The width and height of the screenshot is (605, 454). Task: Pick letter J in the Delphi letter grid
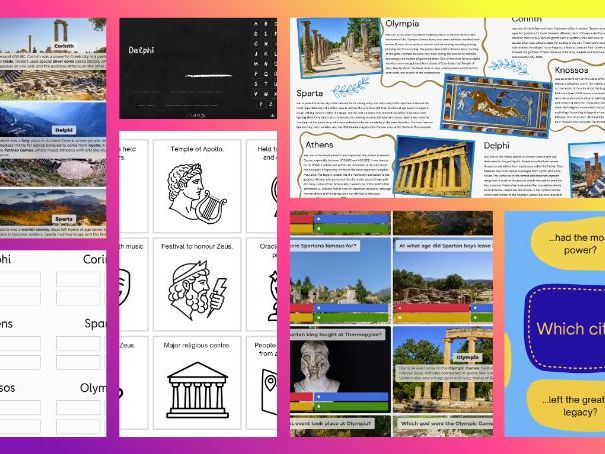click(256, 54)
